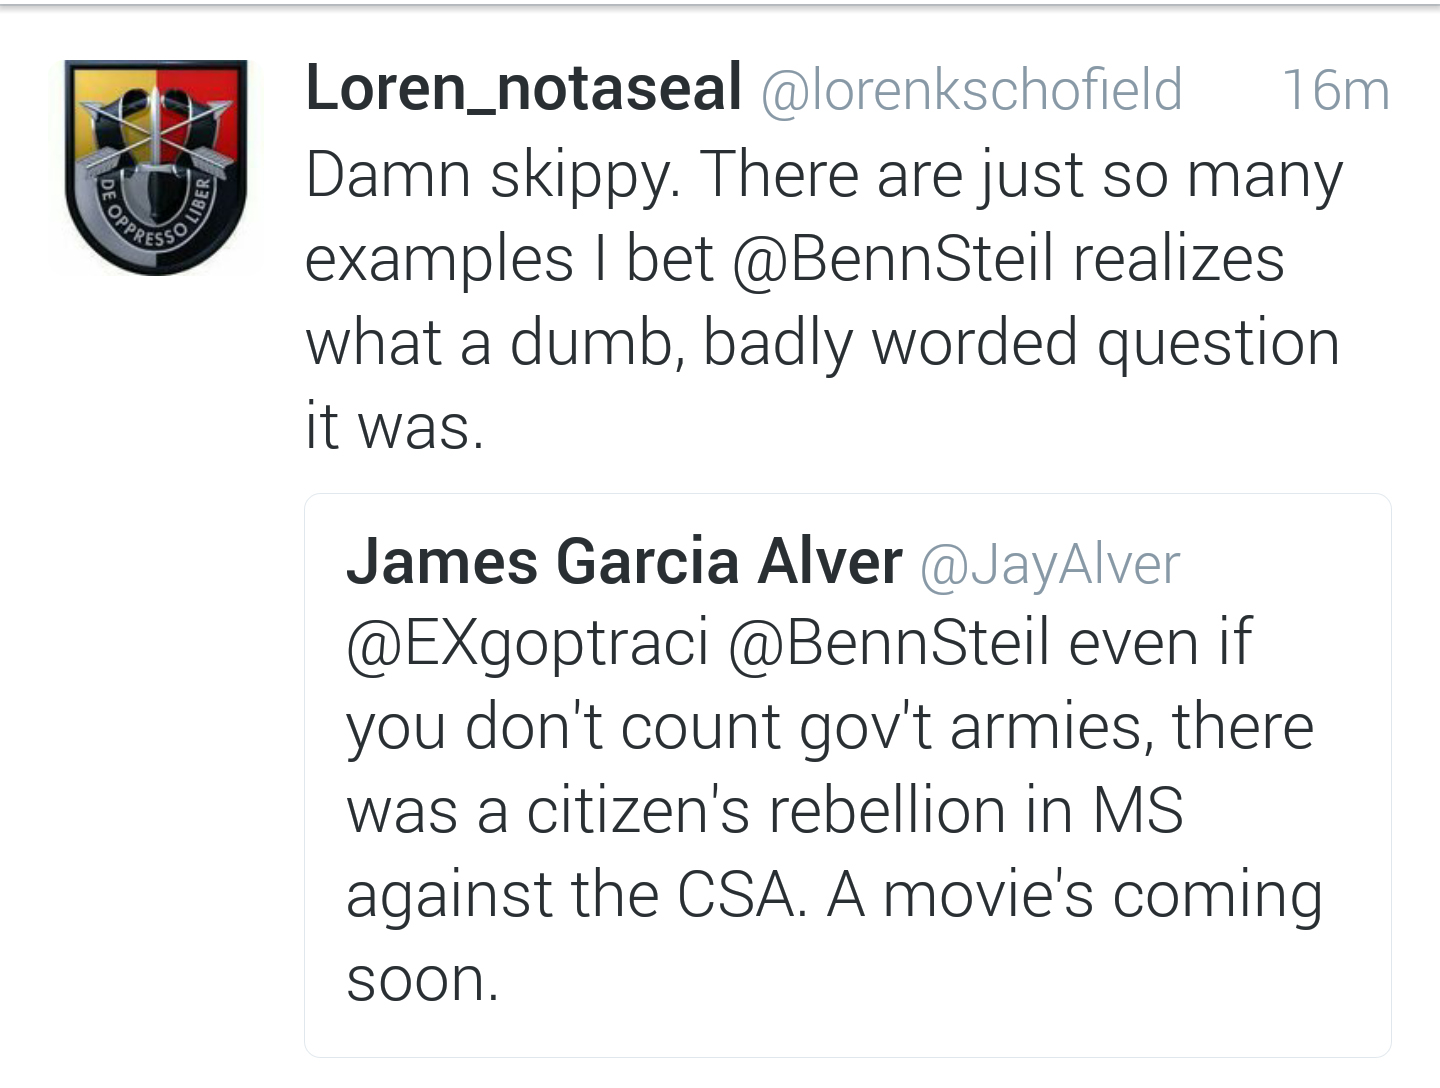Image resolution: width=1440 pixels, height=1088 pixels.
Task: Visit the @lorenkschofield handle
Action: click(x=971, y=90)
